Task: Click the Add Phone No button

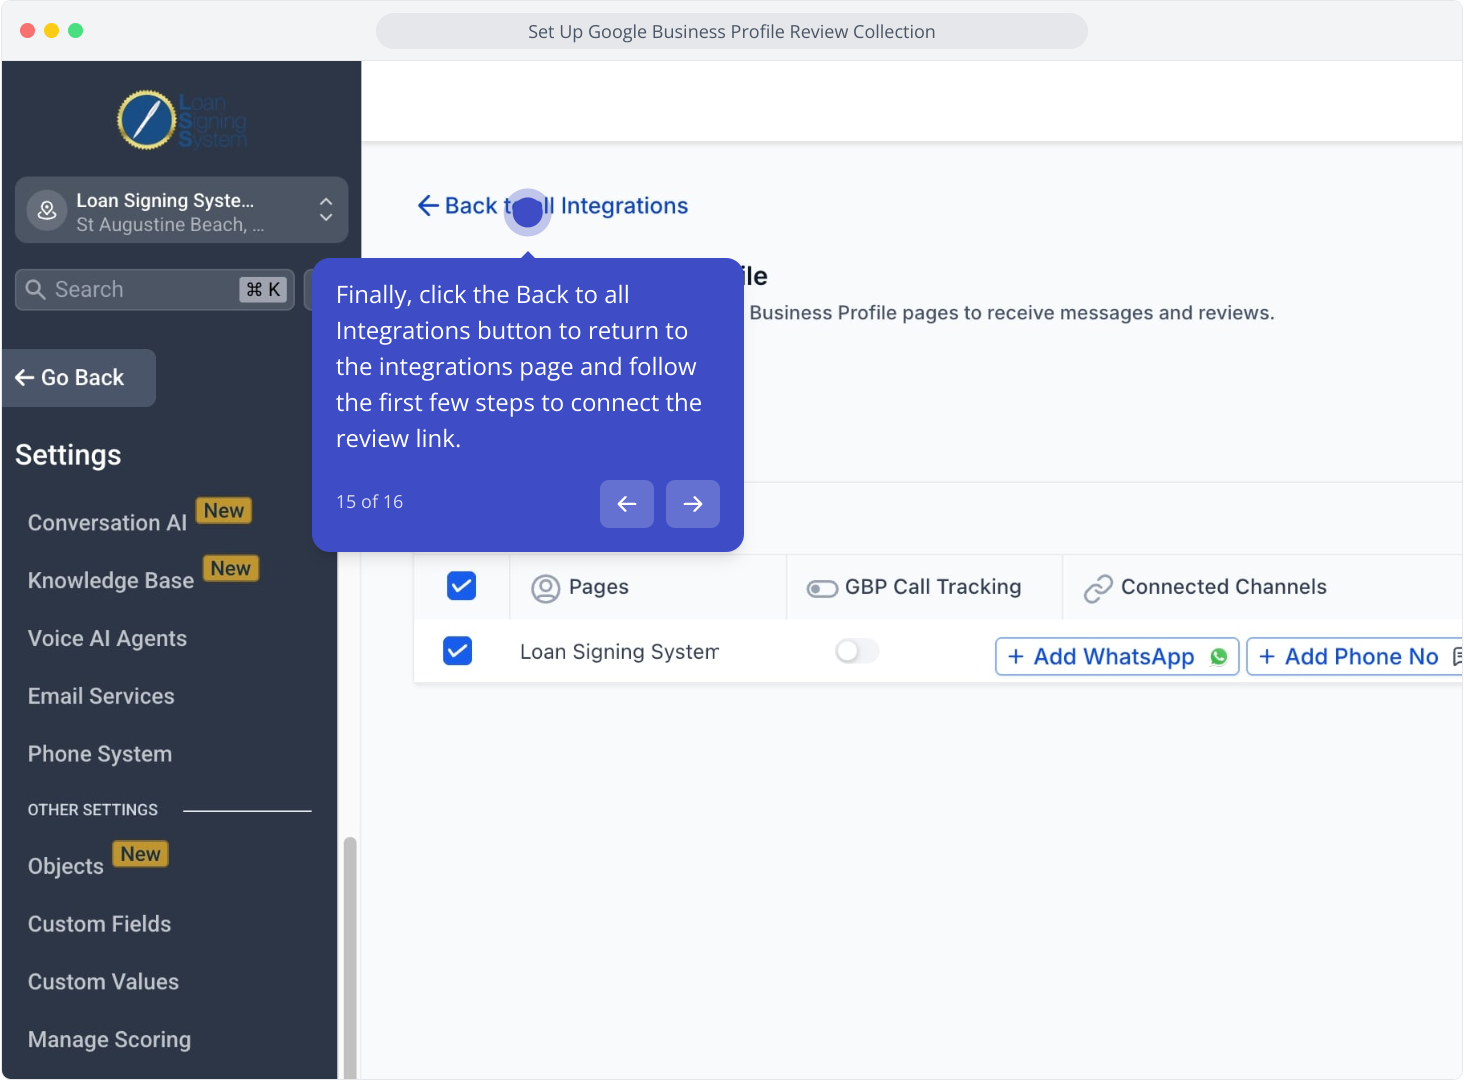Action: (1355, 657)
